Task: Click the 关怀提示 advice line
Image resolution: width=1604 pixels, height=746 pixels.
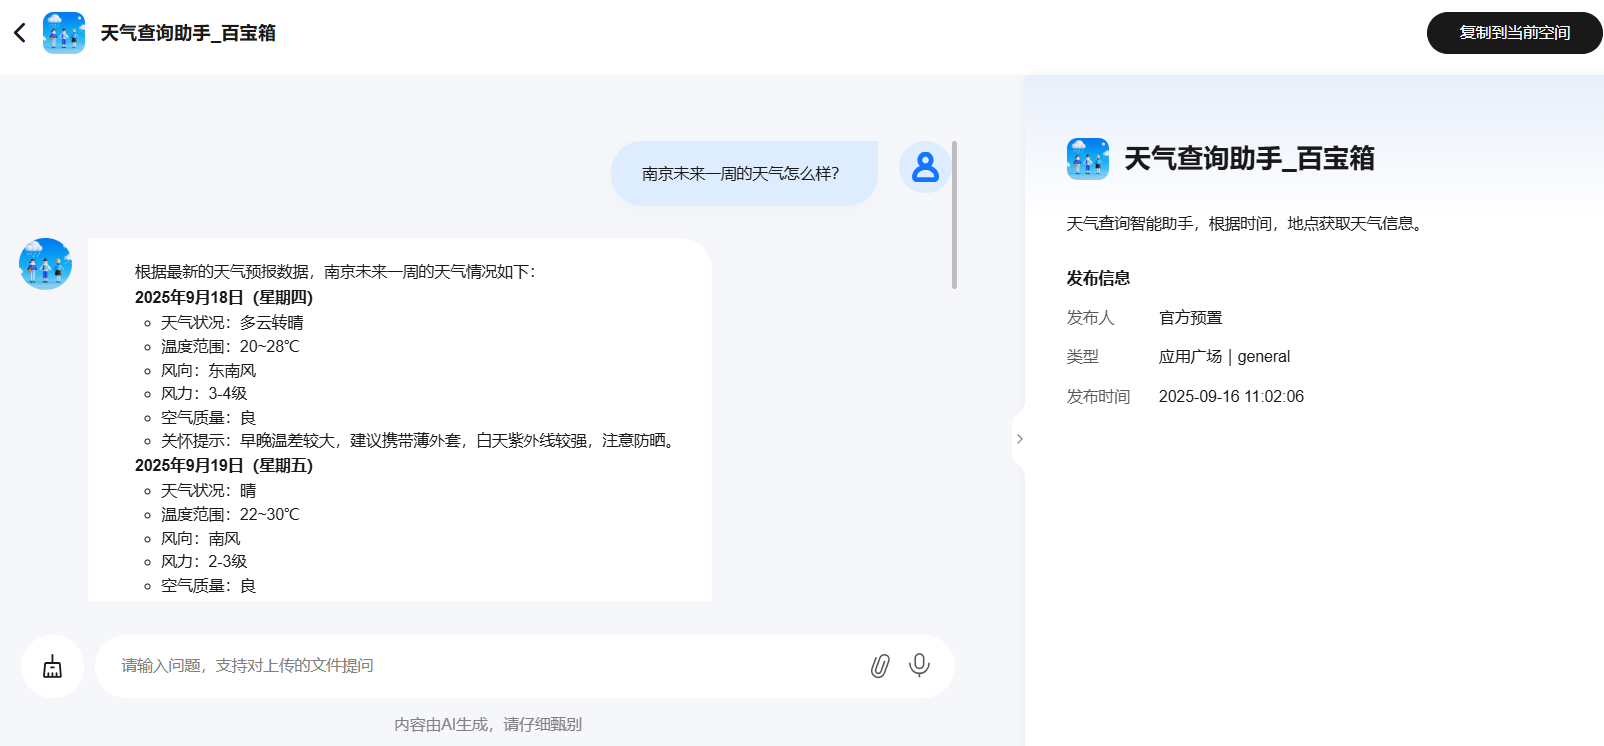Action: [421, 440]
